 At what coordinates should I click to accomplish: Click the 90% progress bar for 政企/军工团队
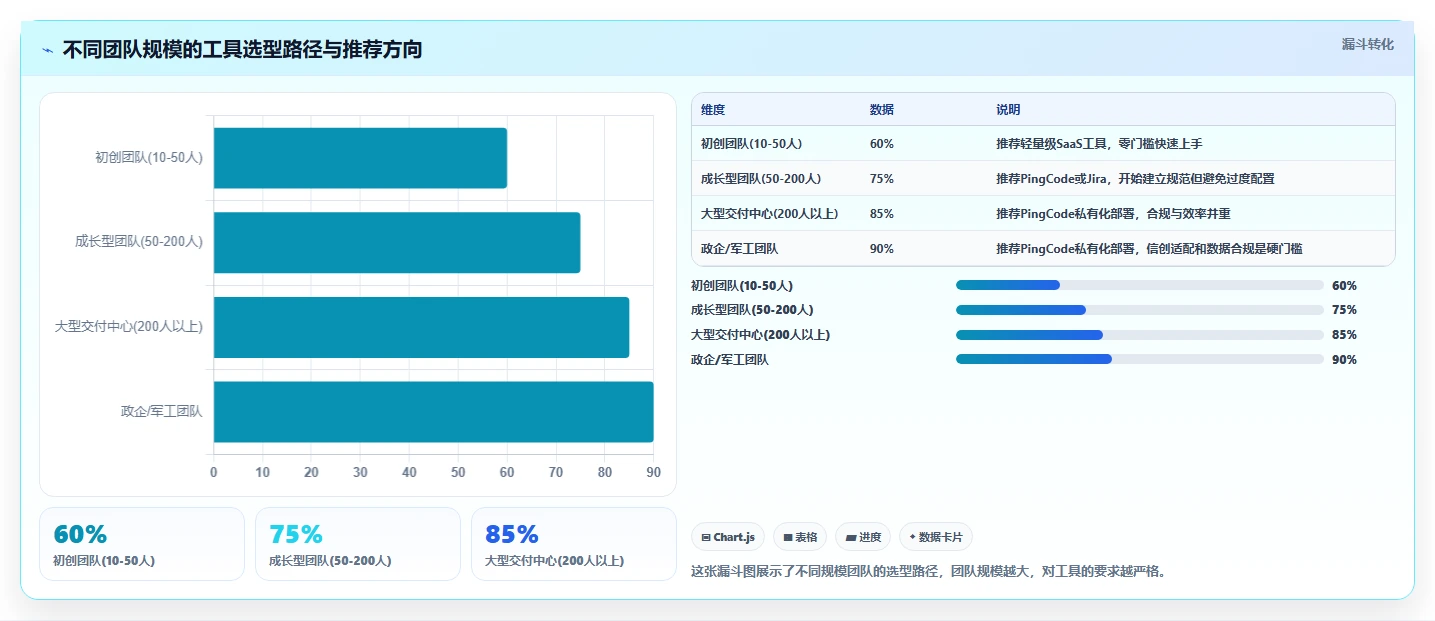click(1140, 360)
